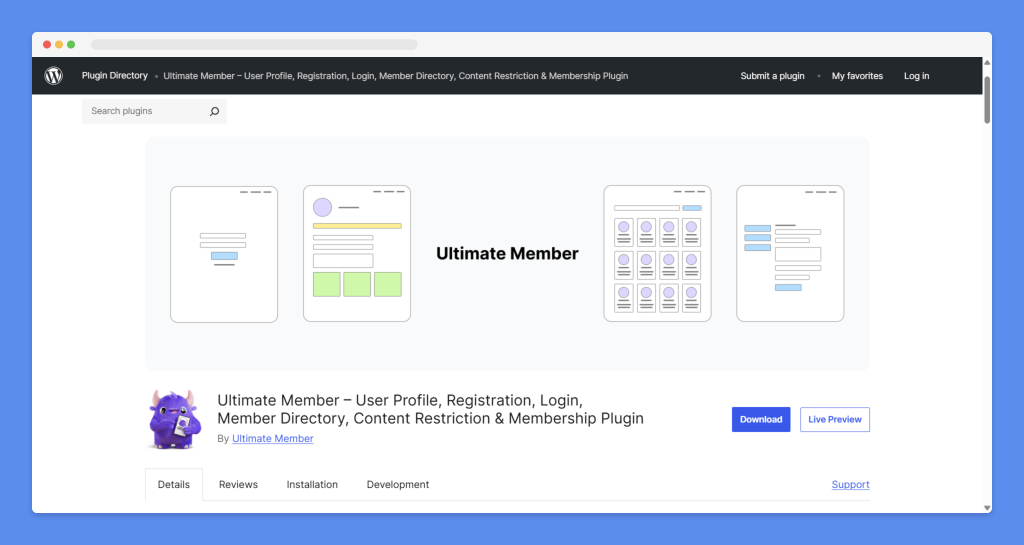
Task: Go to My favorites
Action: 857,76
